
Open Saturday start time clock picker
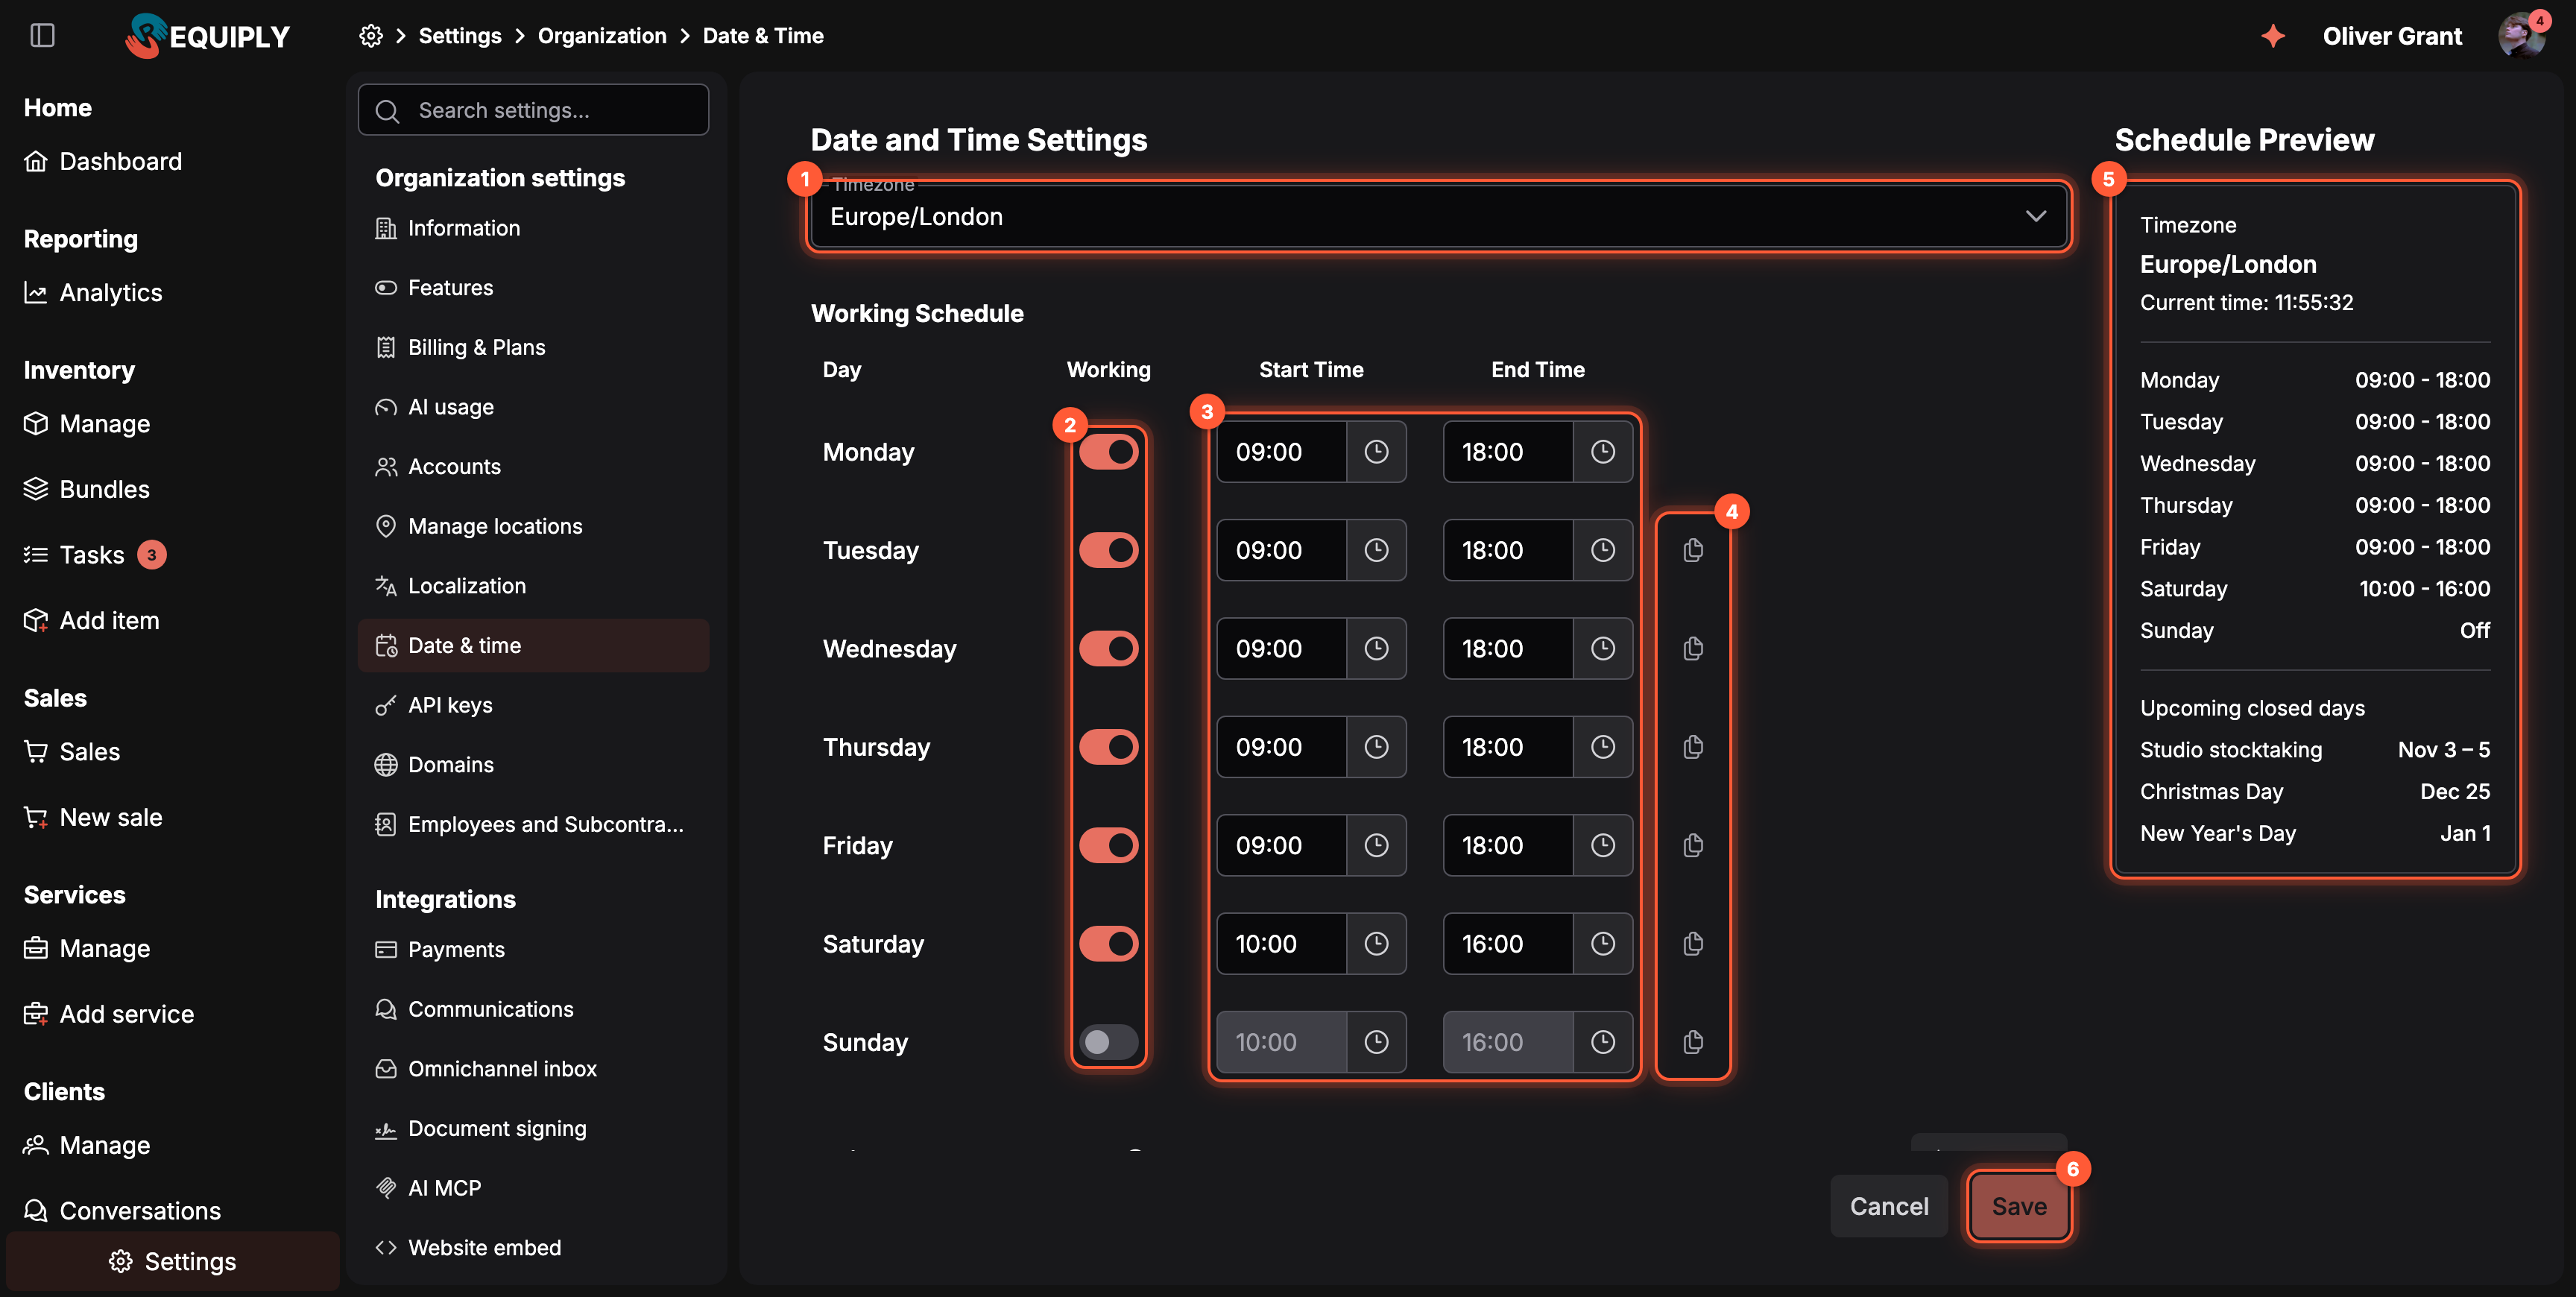1376,944
